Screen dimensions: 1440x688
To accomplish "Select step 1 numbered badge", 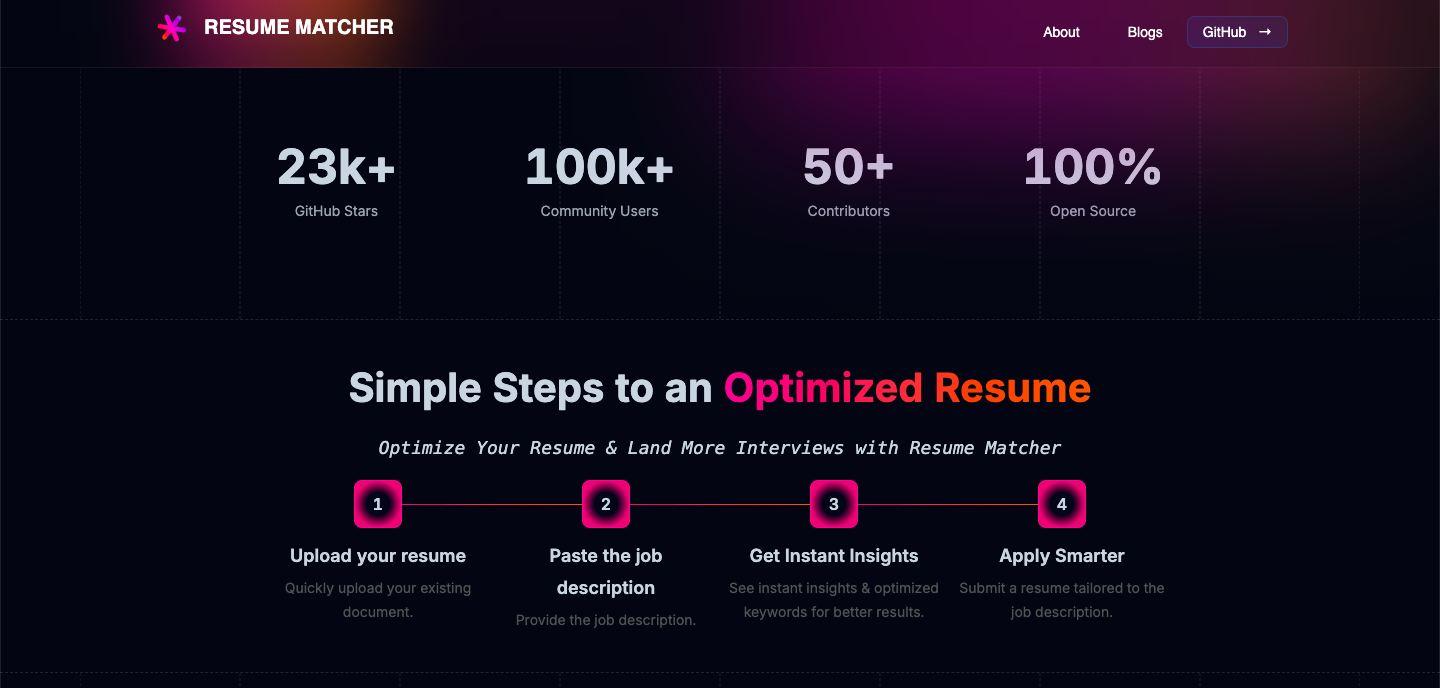I will click(378, 504).
